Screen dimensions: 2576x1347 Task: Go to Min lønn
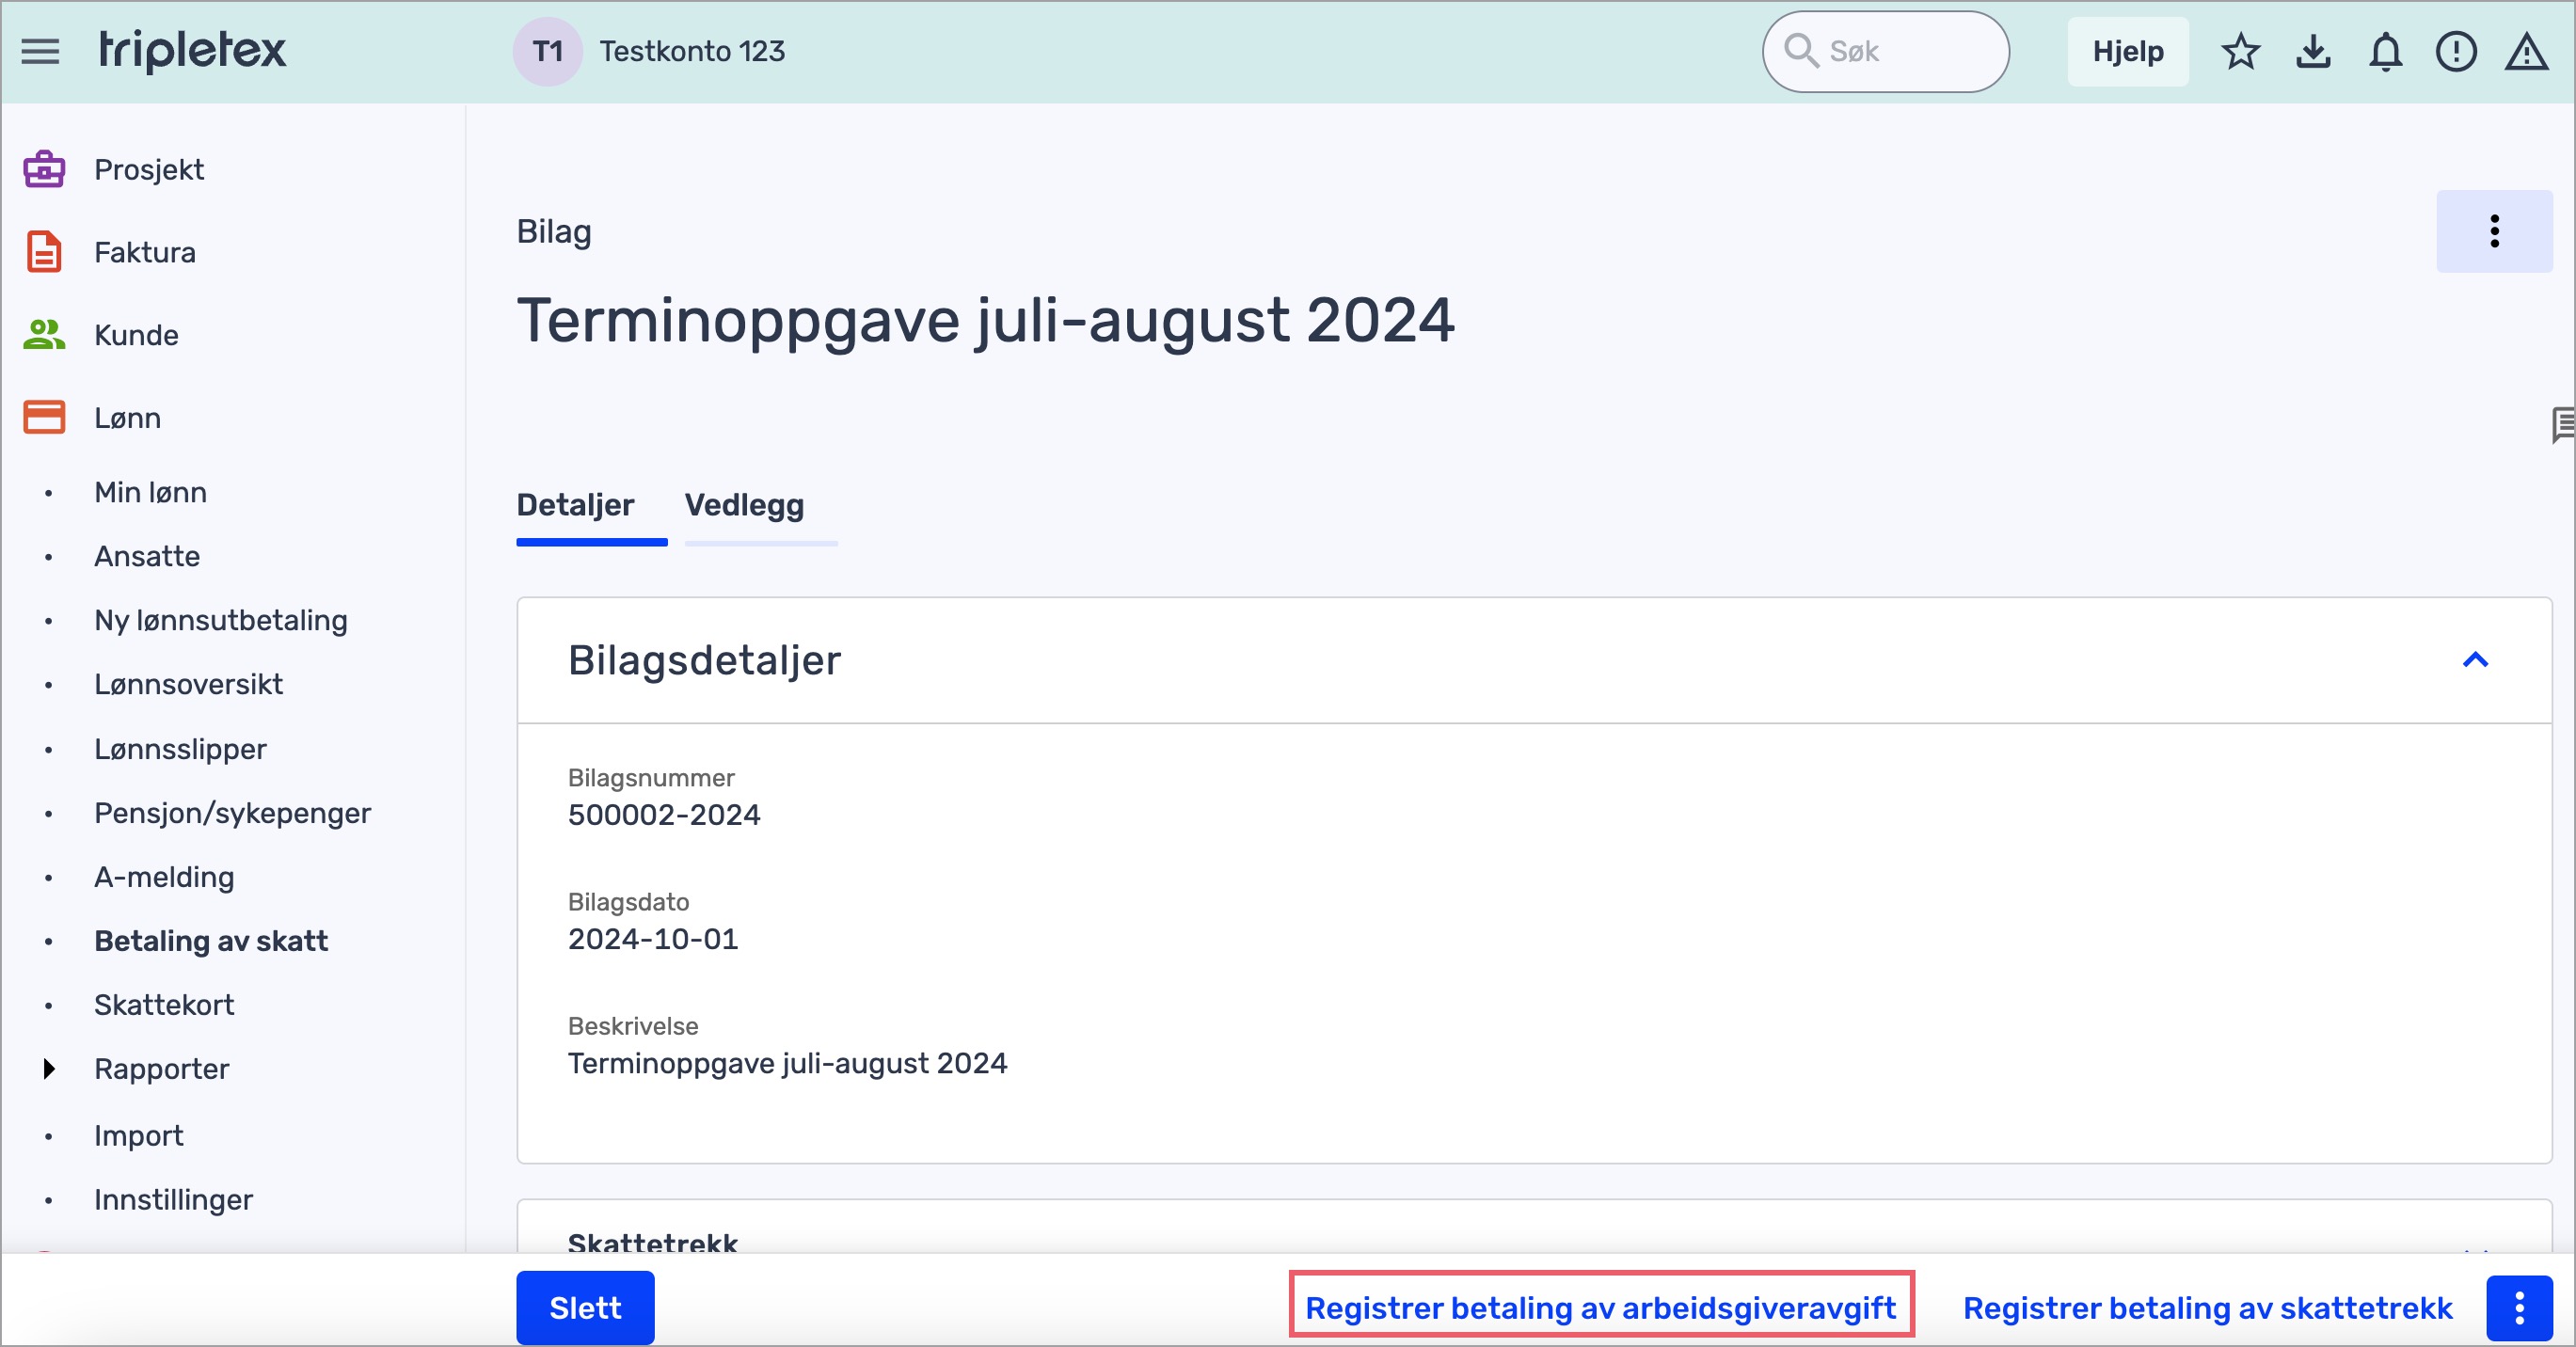pos(150,492)
